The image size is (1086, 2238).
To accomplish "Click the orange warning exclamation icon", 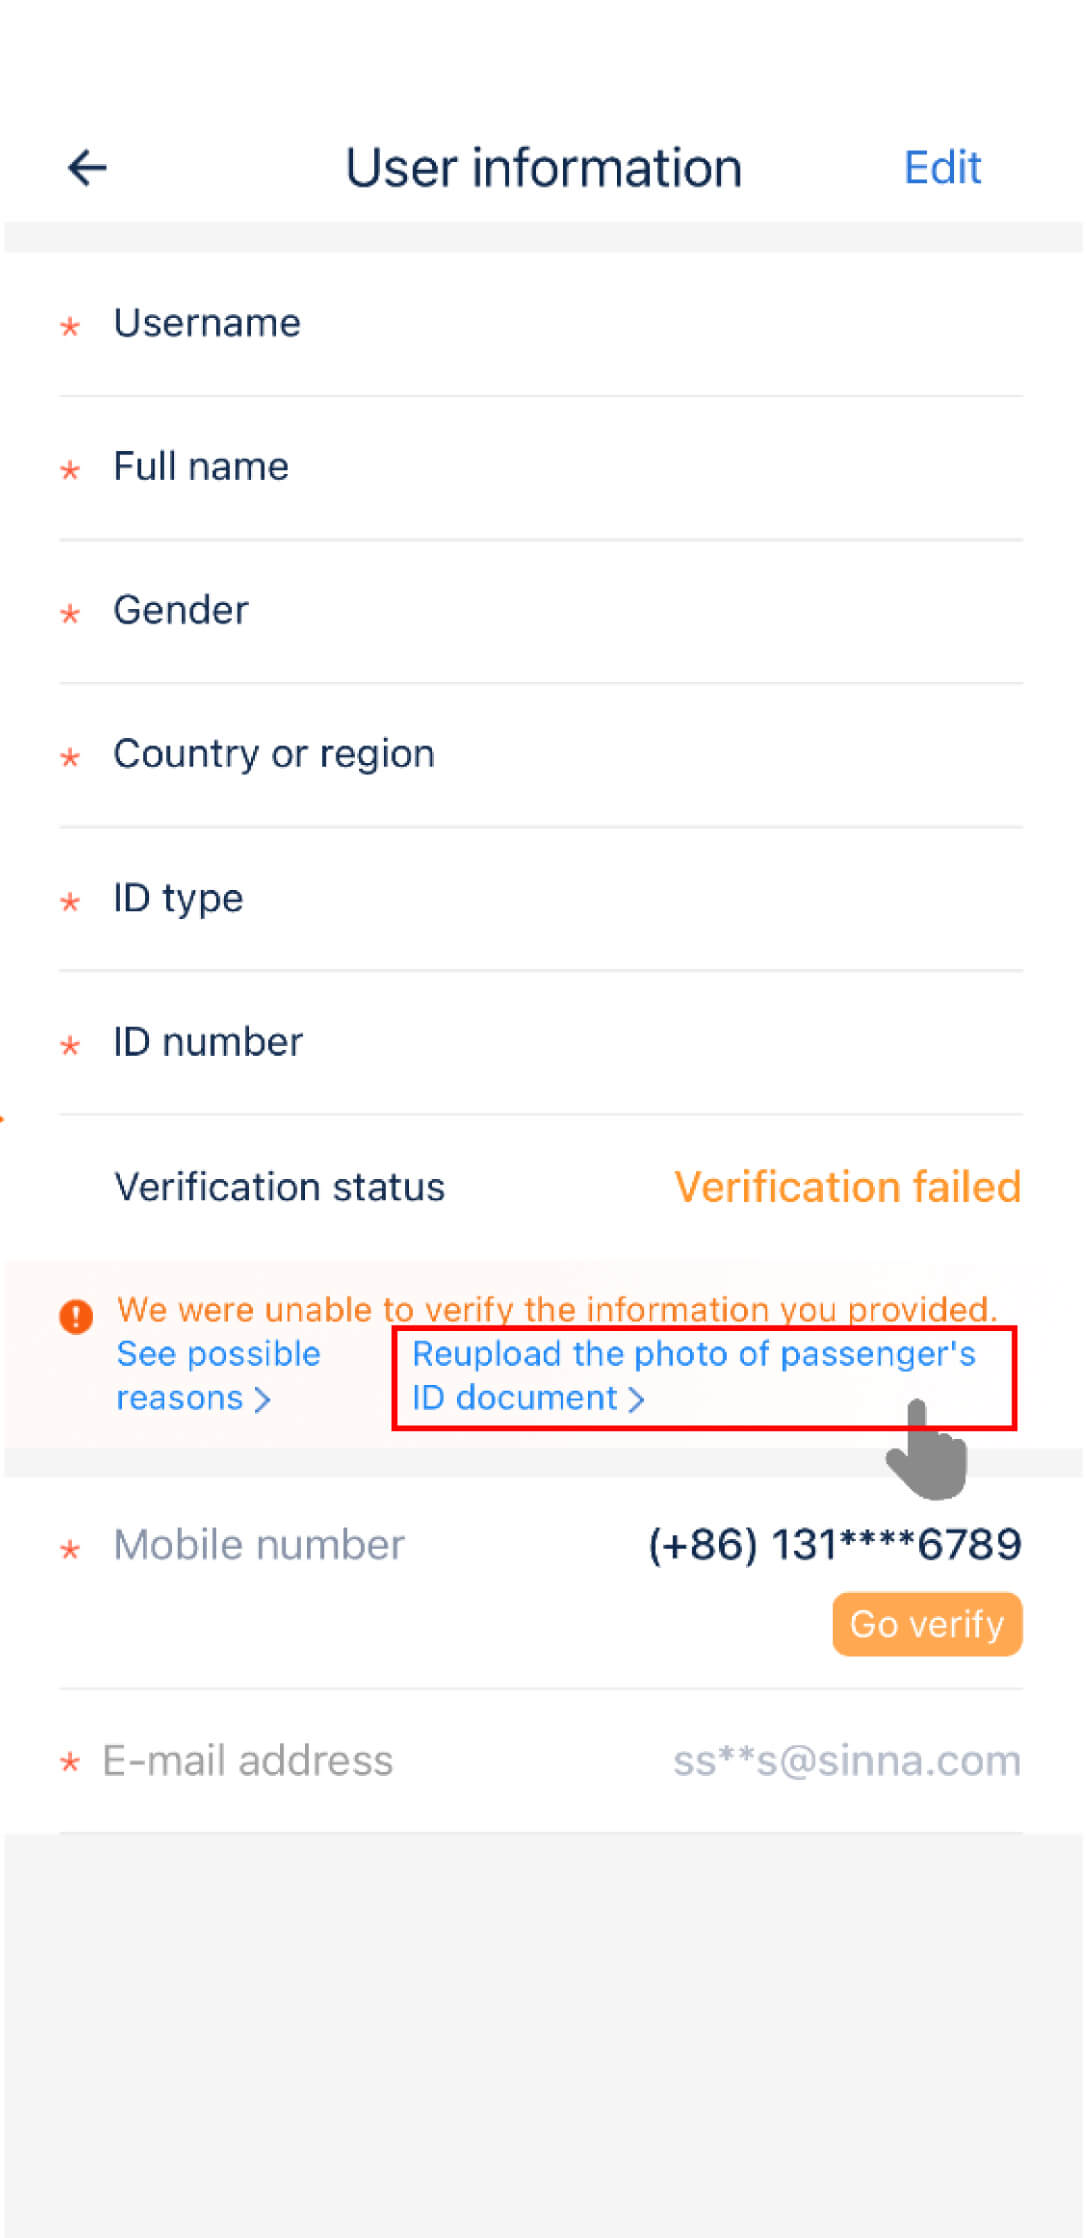I will [76, 1316].
